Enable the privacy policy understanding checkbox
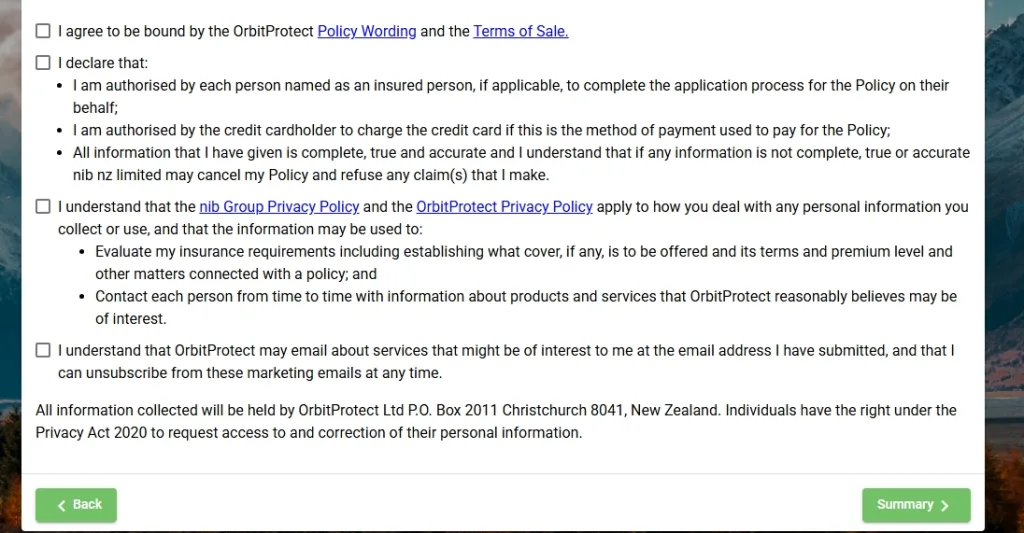This screenshot has height=533, width=1024. pyautogui.click(x=43, y=207)
